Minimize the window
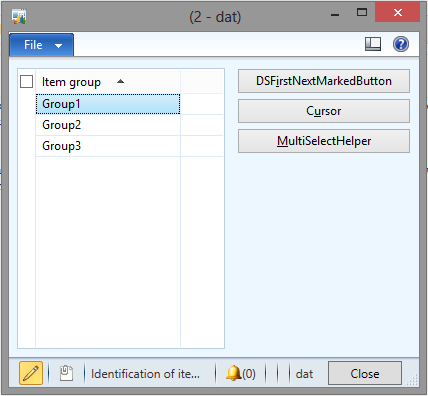 335,14
